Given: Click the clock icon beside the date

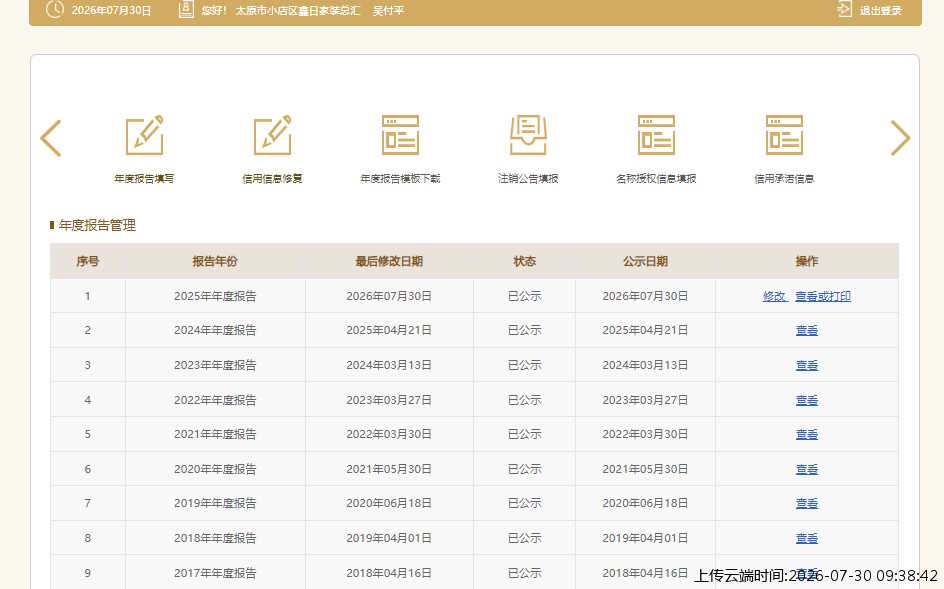Looking at the screenshot, I should click(x=54, y=10).
